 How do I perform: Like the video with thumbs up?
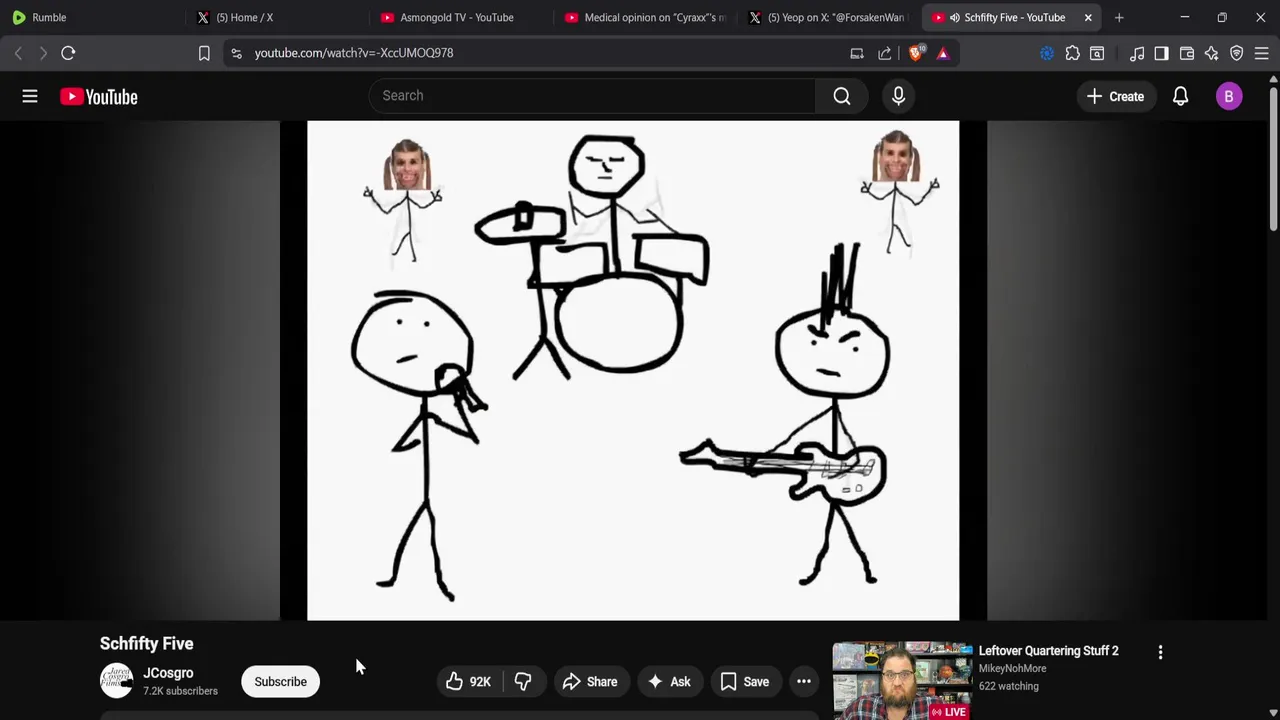(x=469, y=682)
